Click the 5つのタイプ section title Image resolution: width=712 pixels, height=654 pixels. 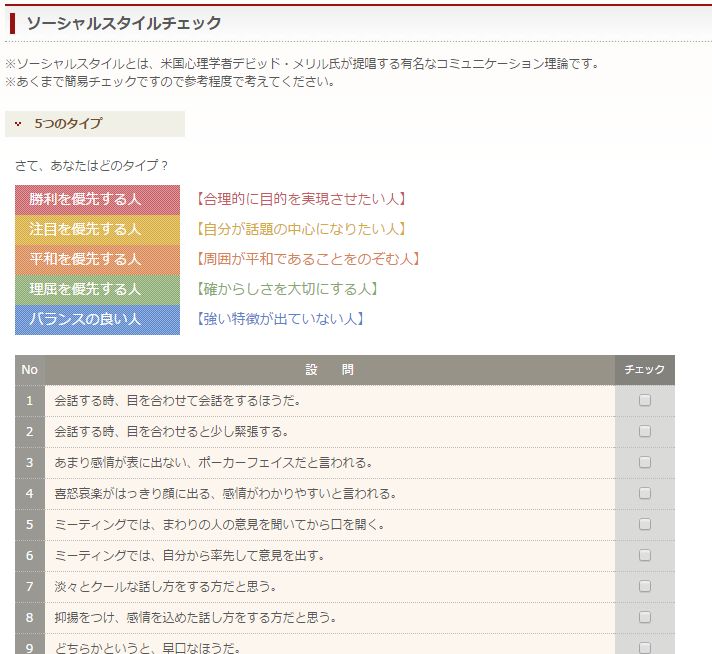coord(68,124)
